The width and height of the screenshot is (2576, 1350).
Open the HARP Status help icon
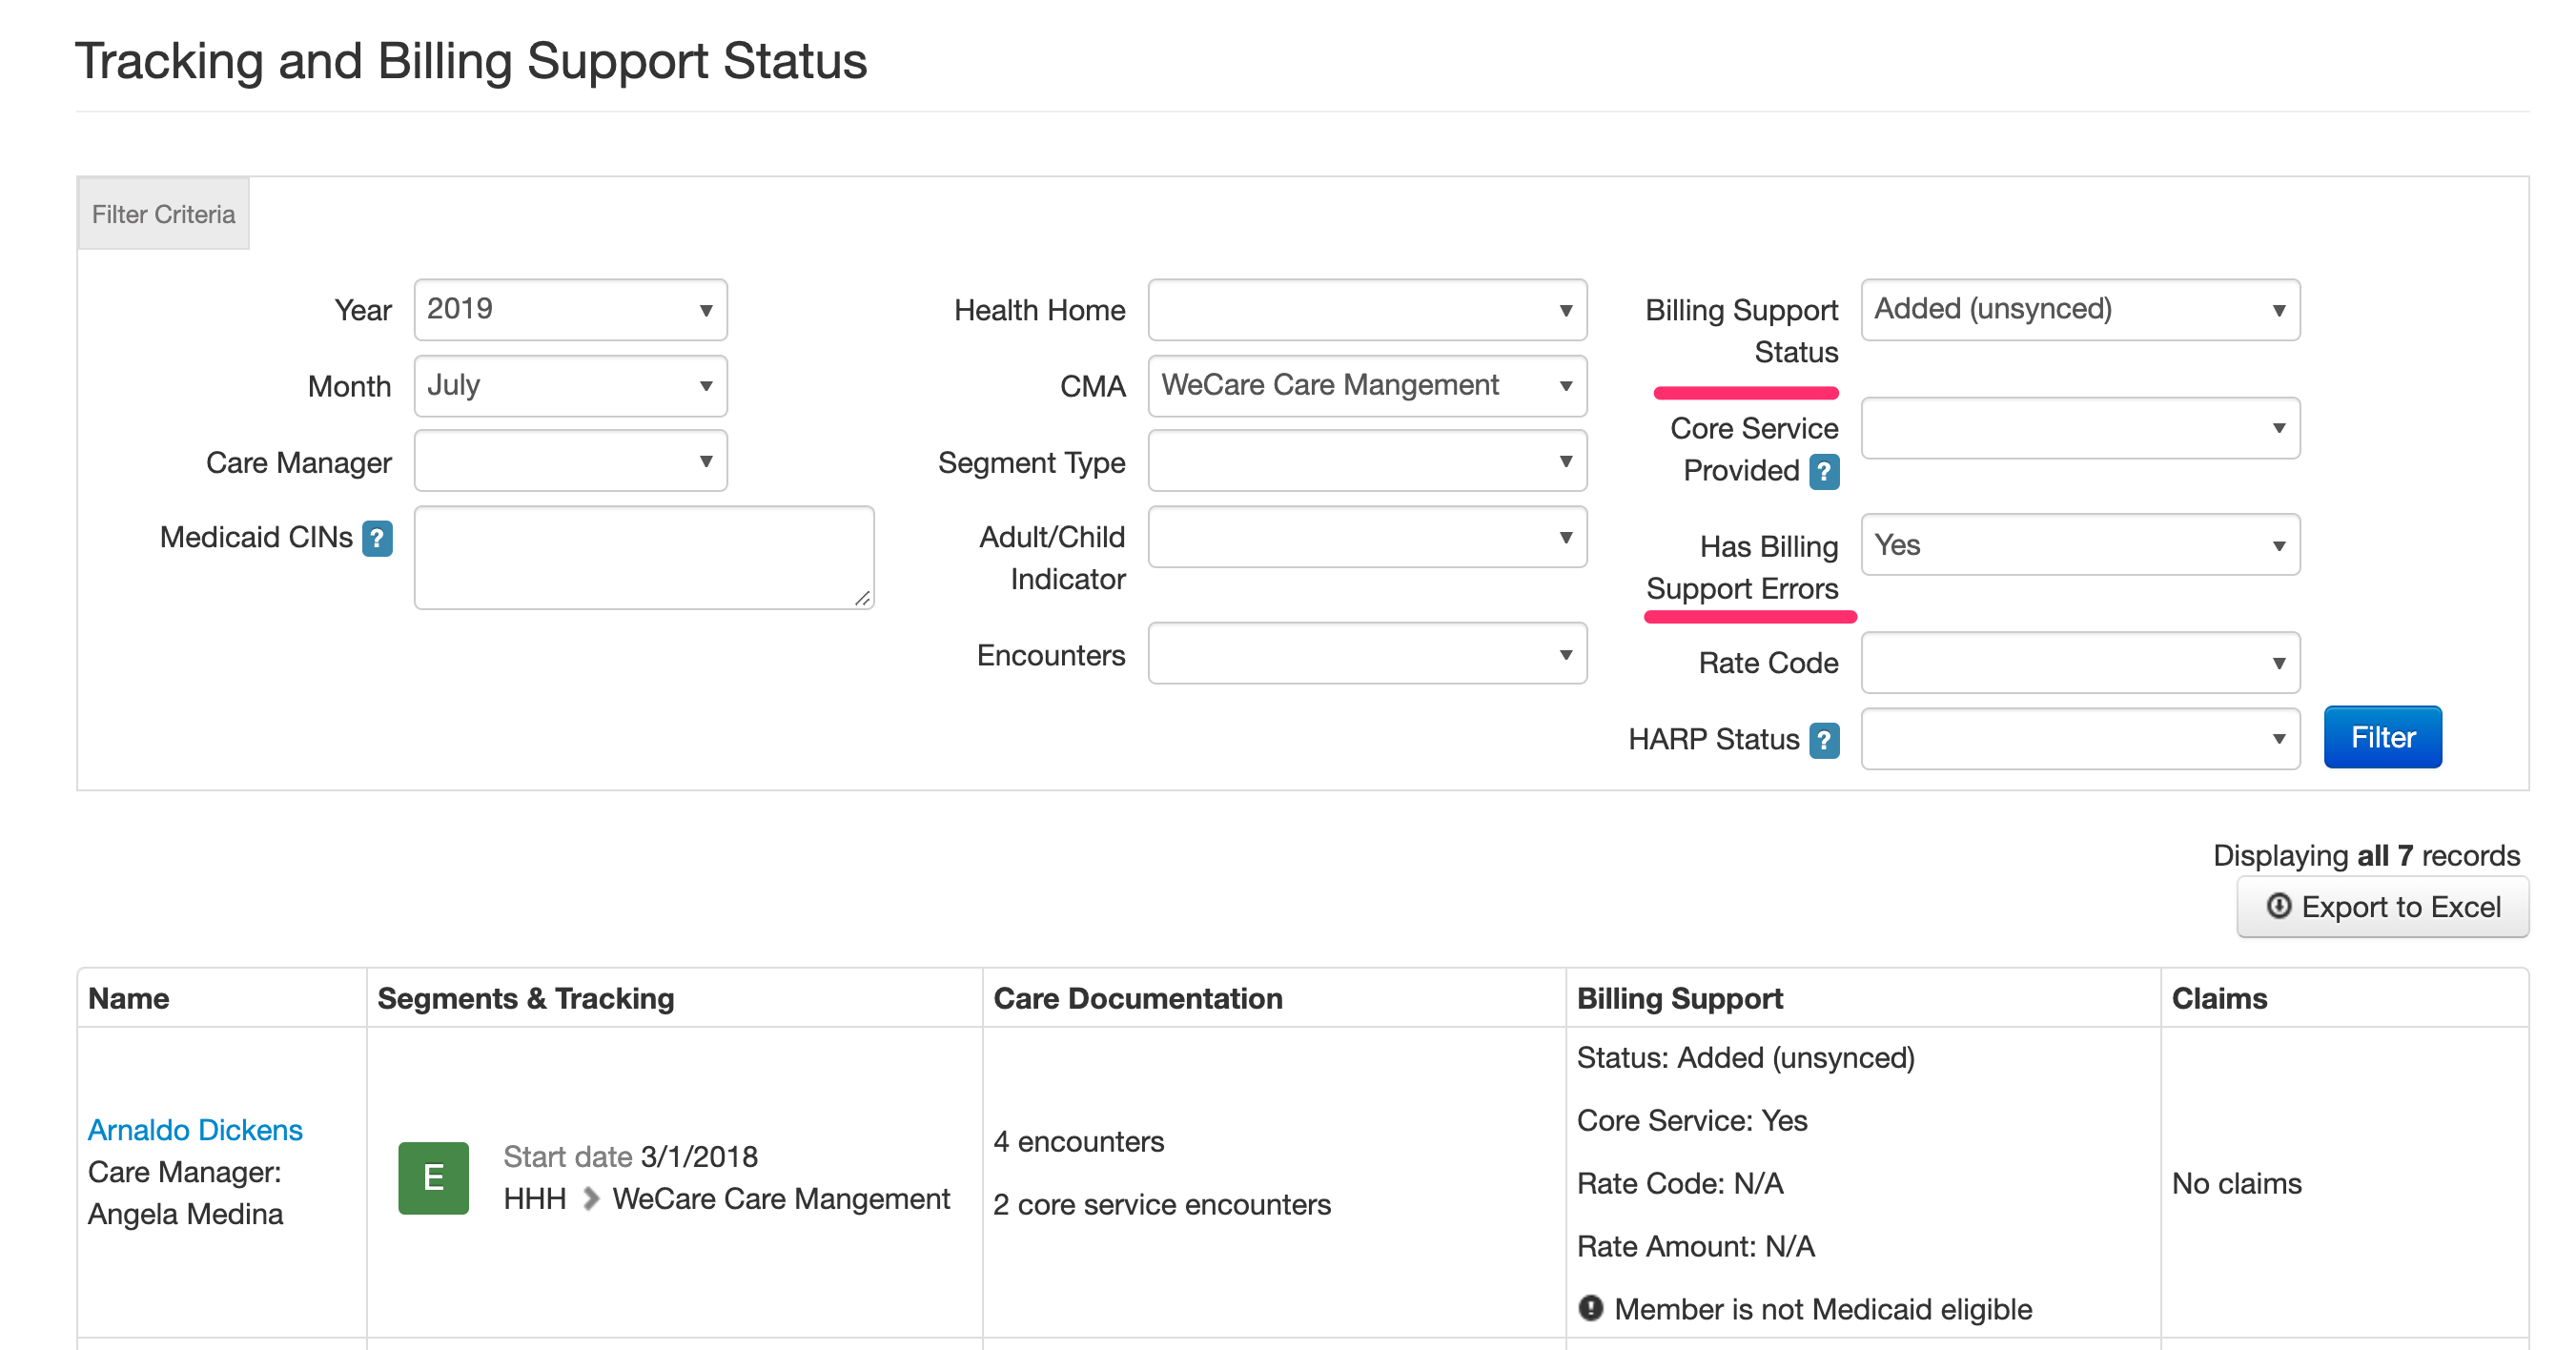click(x=1826, y=740)
